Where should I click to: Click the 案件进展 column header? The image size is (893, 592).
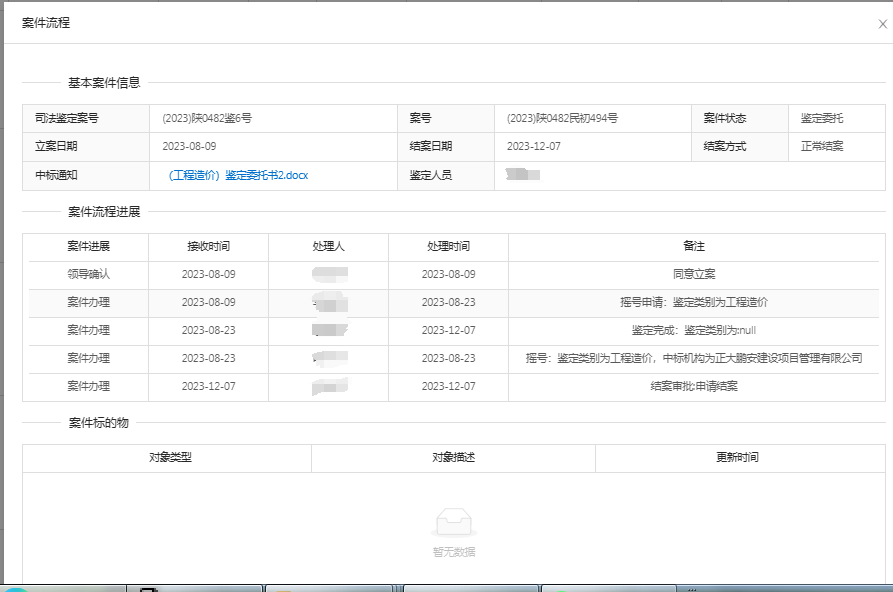(x=88, y=246)
